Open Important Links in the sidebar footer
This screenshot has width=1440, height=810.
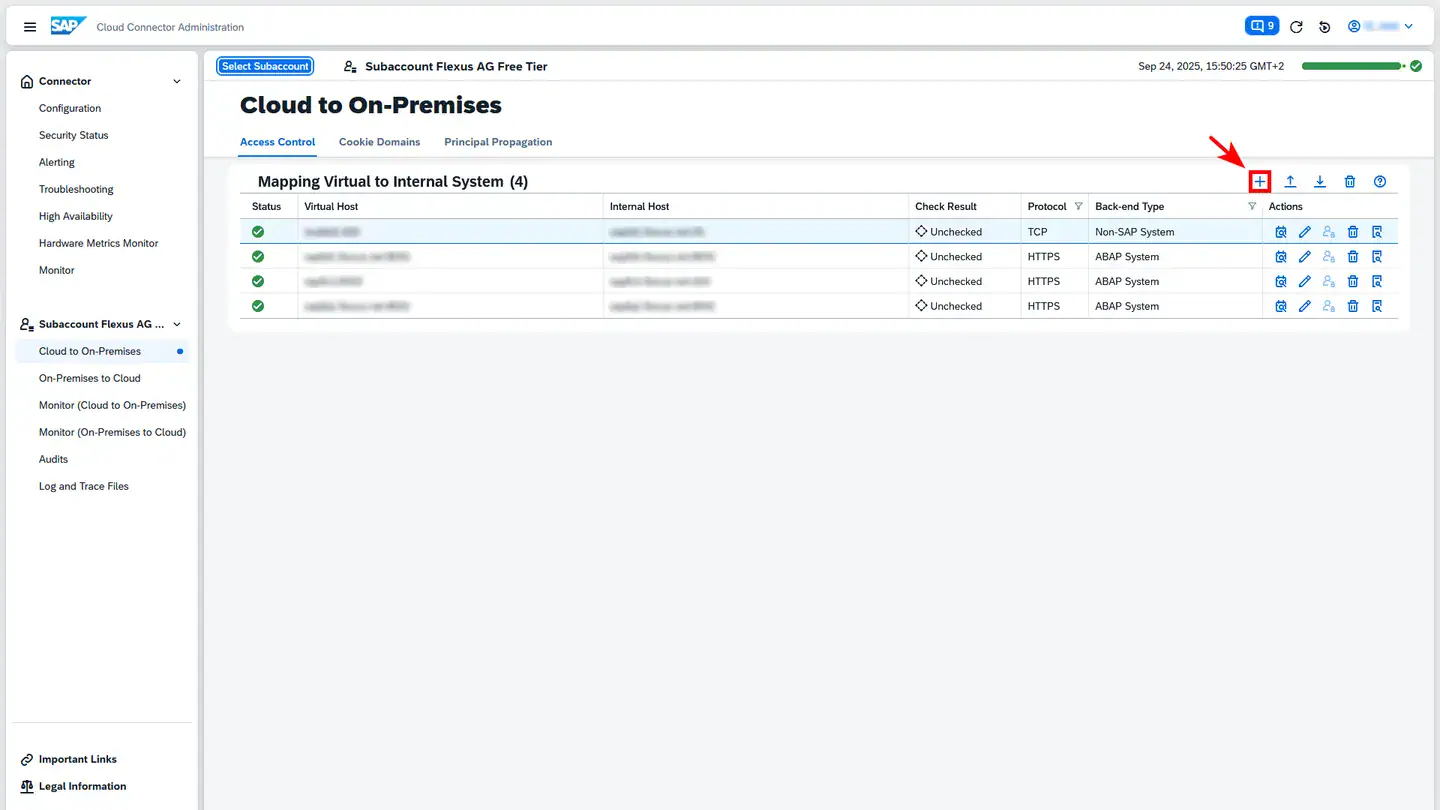[77, 759]
